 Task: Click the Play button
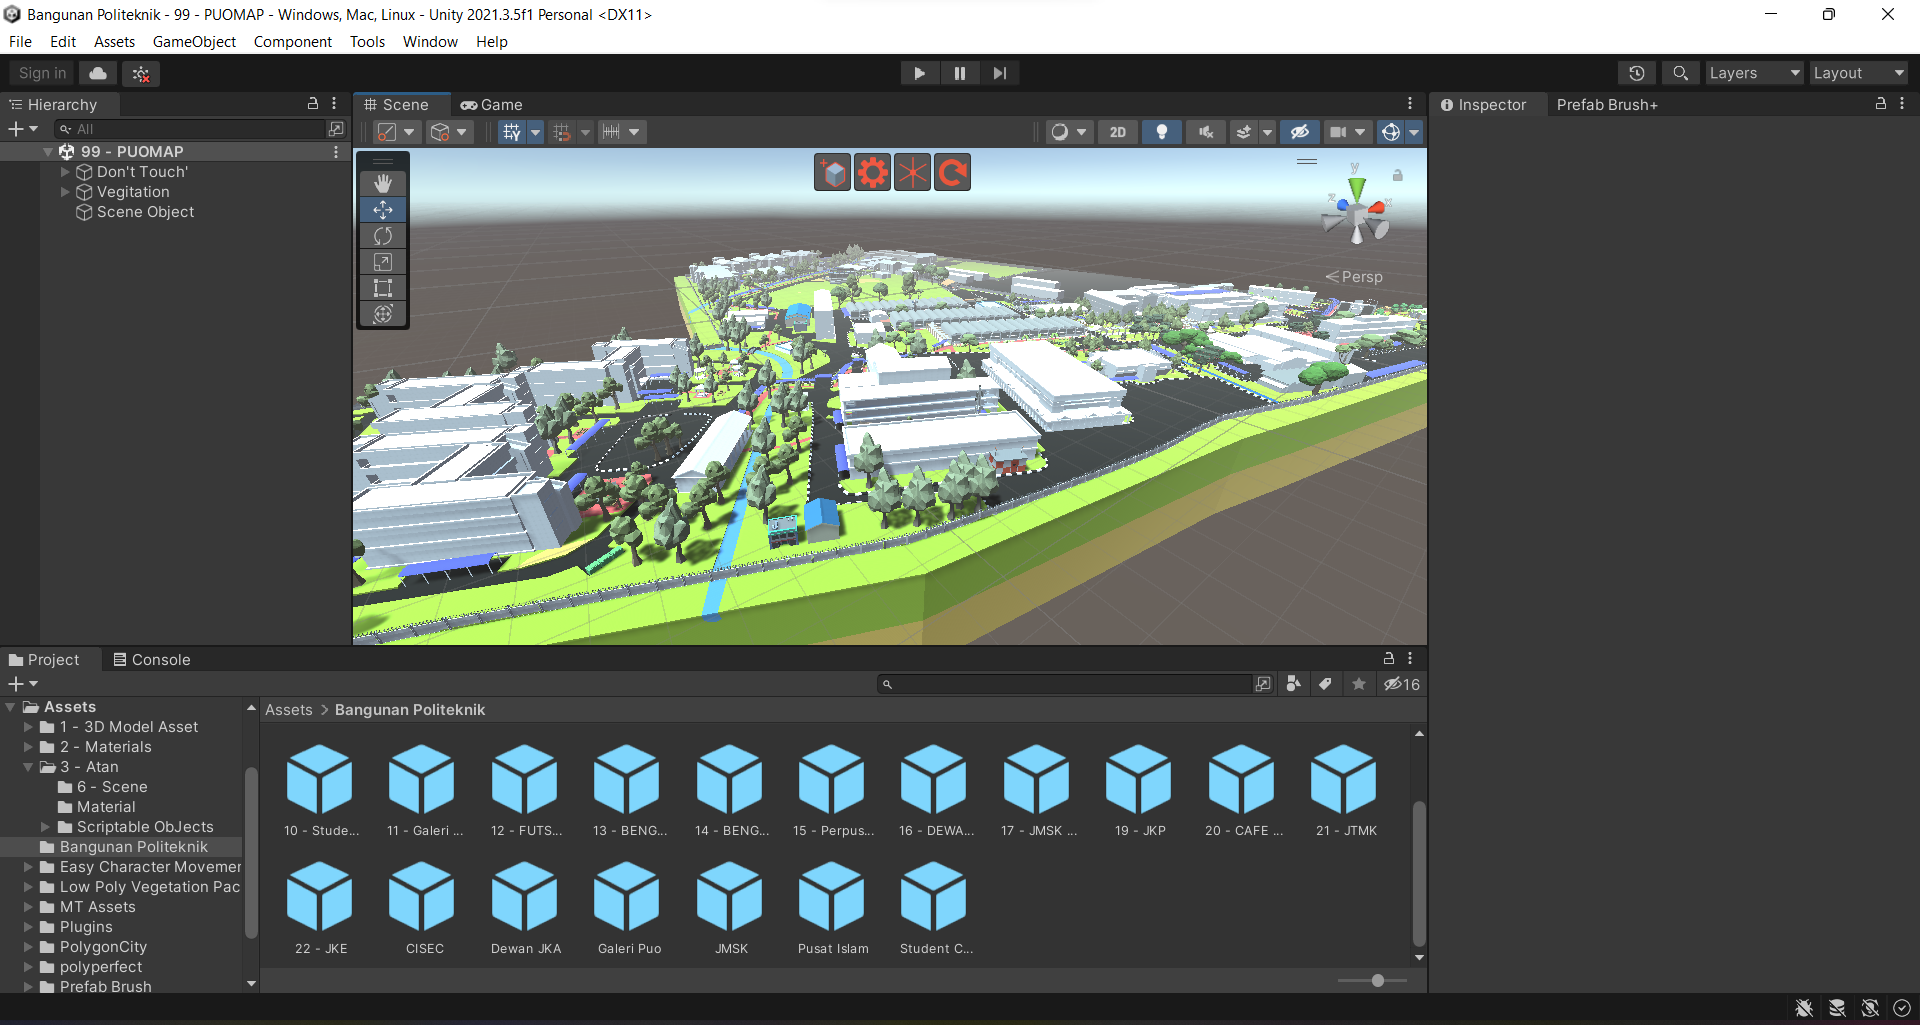919,73
